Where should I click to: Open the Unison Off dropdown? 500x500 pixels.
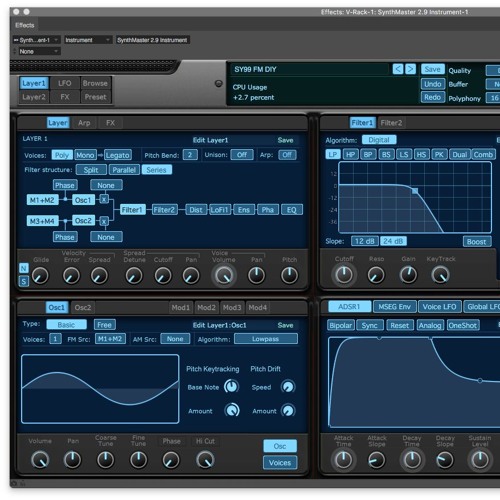[x=242, y=155]
